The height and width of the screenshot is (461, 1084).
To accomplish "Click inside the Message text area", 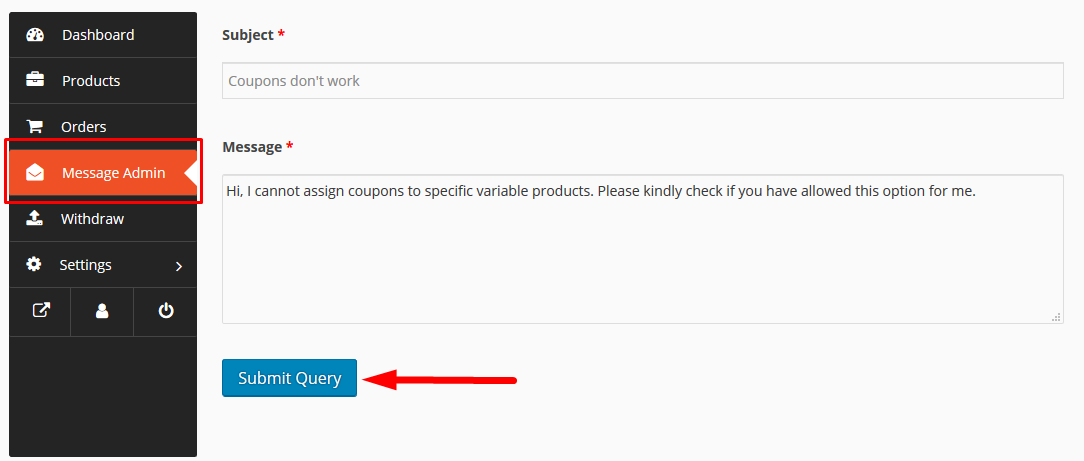I will 642,249.
